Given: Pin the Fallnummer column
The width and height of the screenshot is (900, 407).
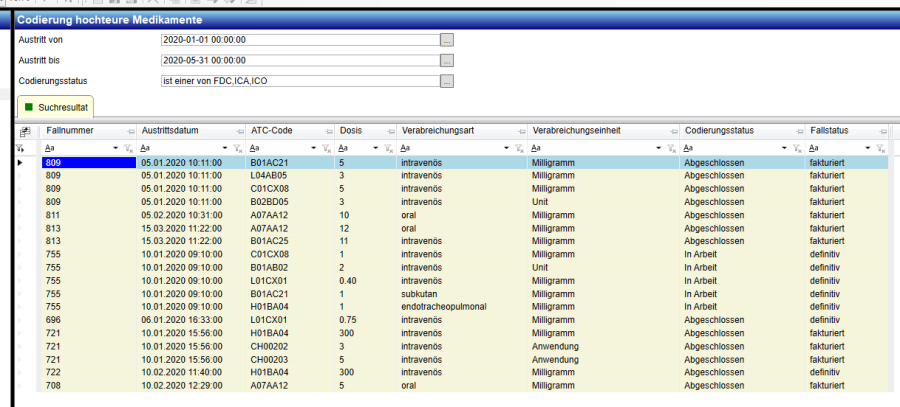Looking at the screenshot, I should pyautogui.click(x=129, y=131).
